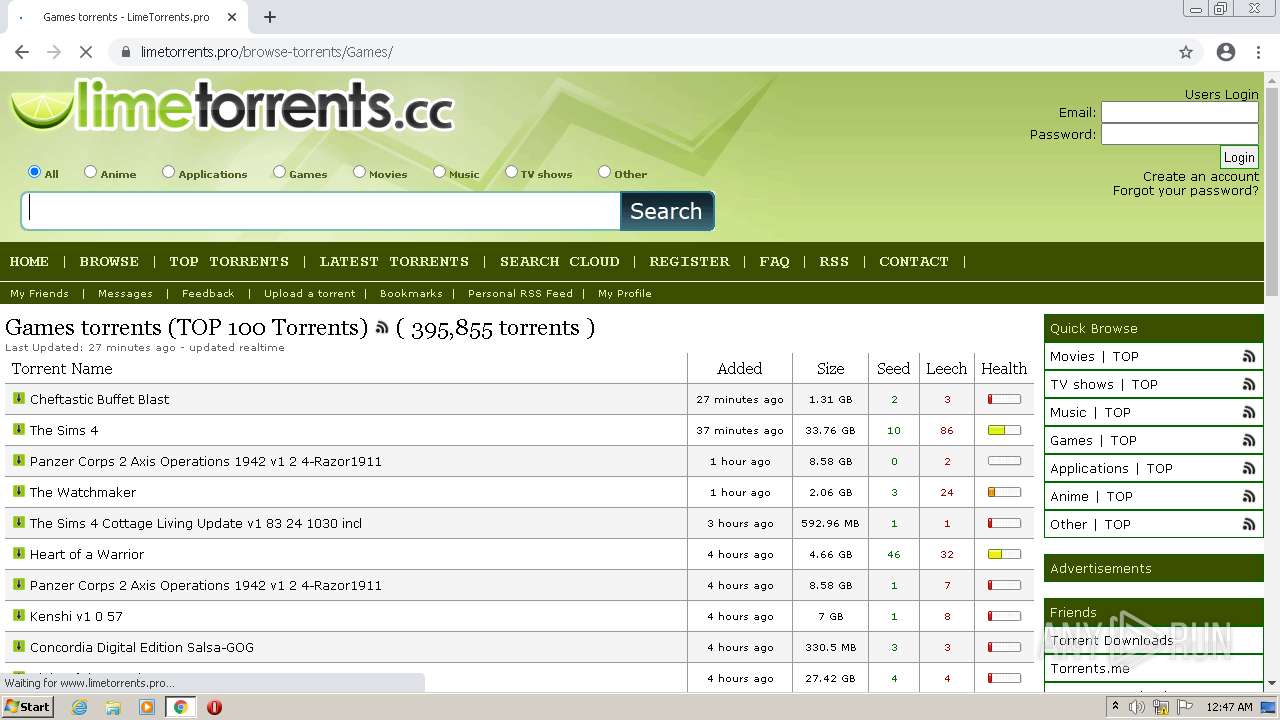The width and height of the screenshot is (1280, 720).
Task: Open a new browser tab
Action: pyautogui.click(x=270, y=17)
